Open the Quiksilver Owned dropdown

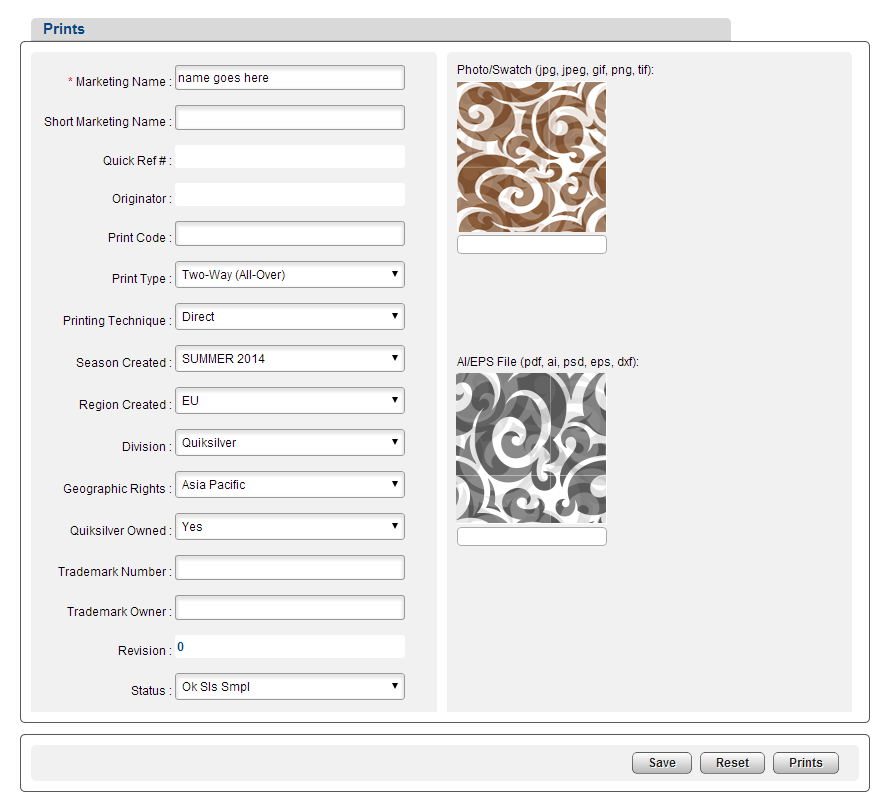(289, 527)
